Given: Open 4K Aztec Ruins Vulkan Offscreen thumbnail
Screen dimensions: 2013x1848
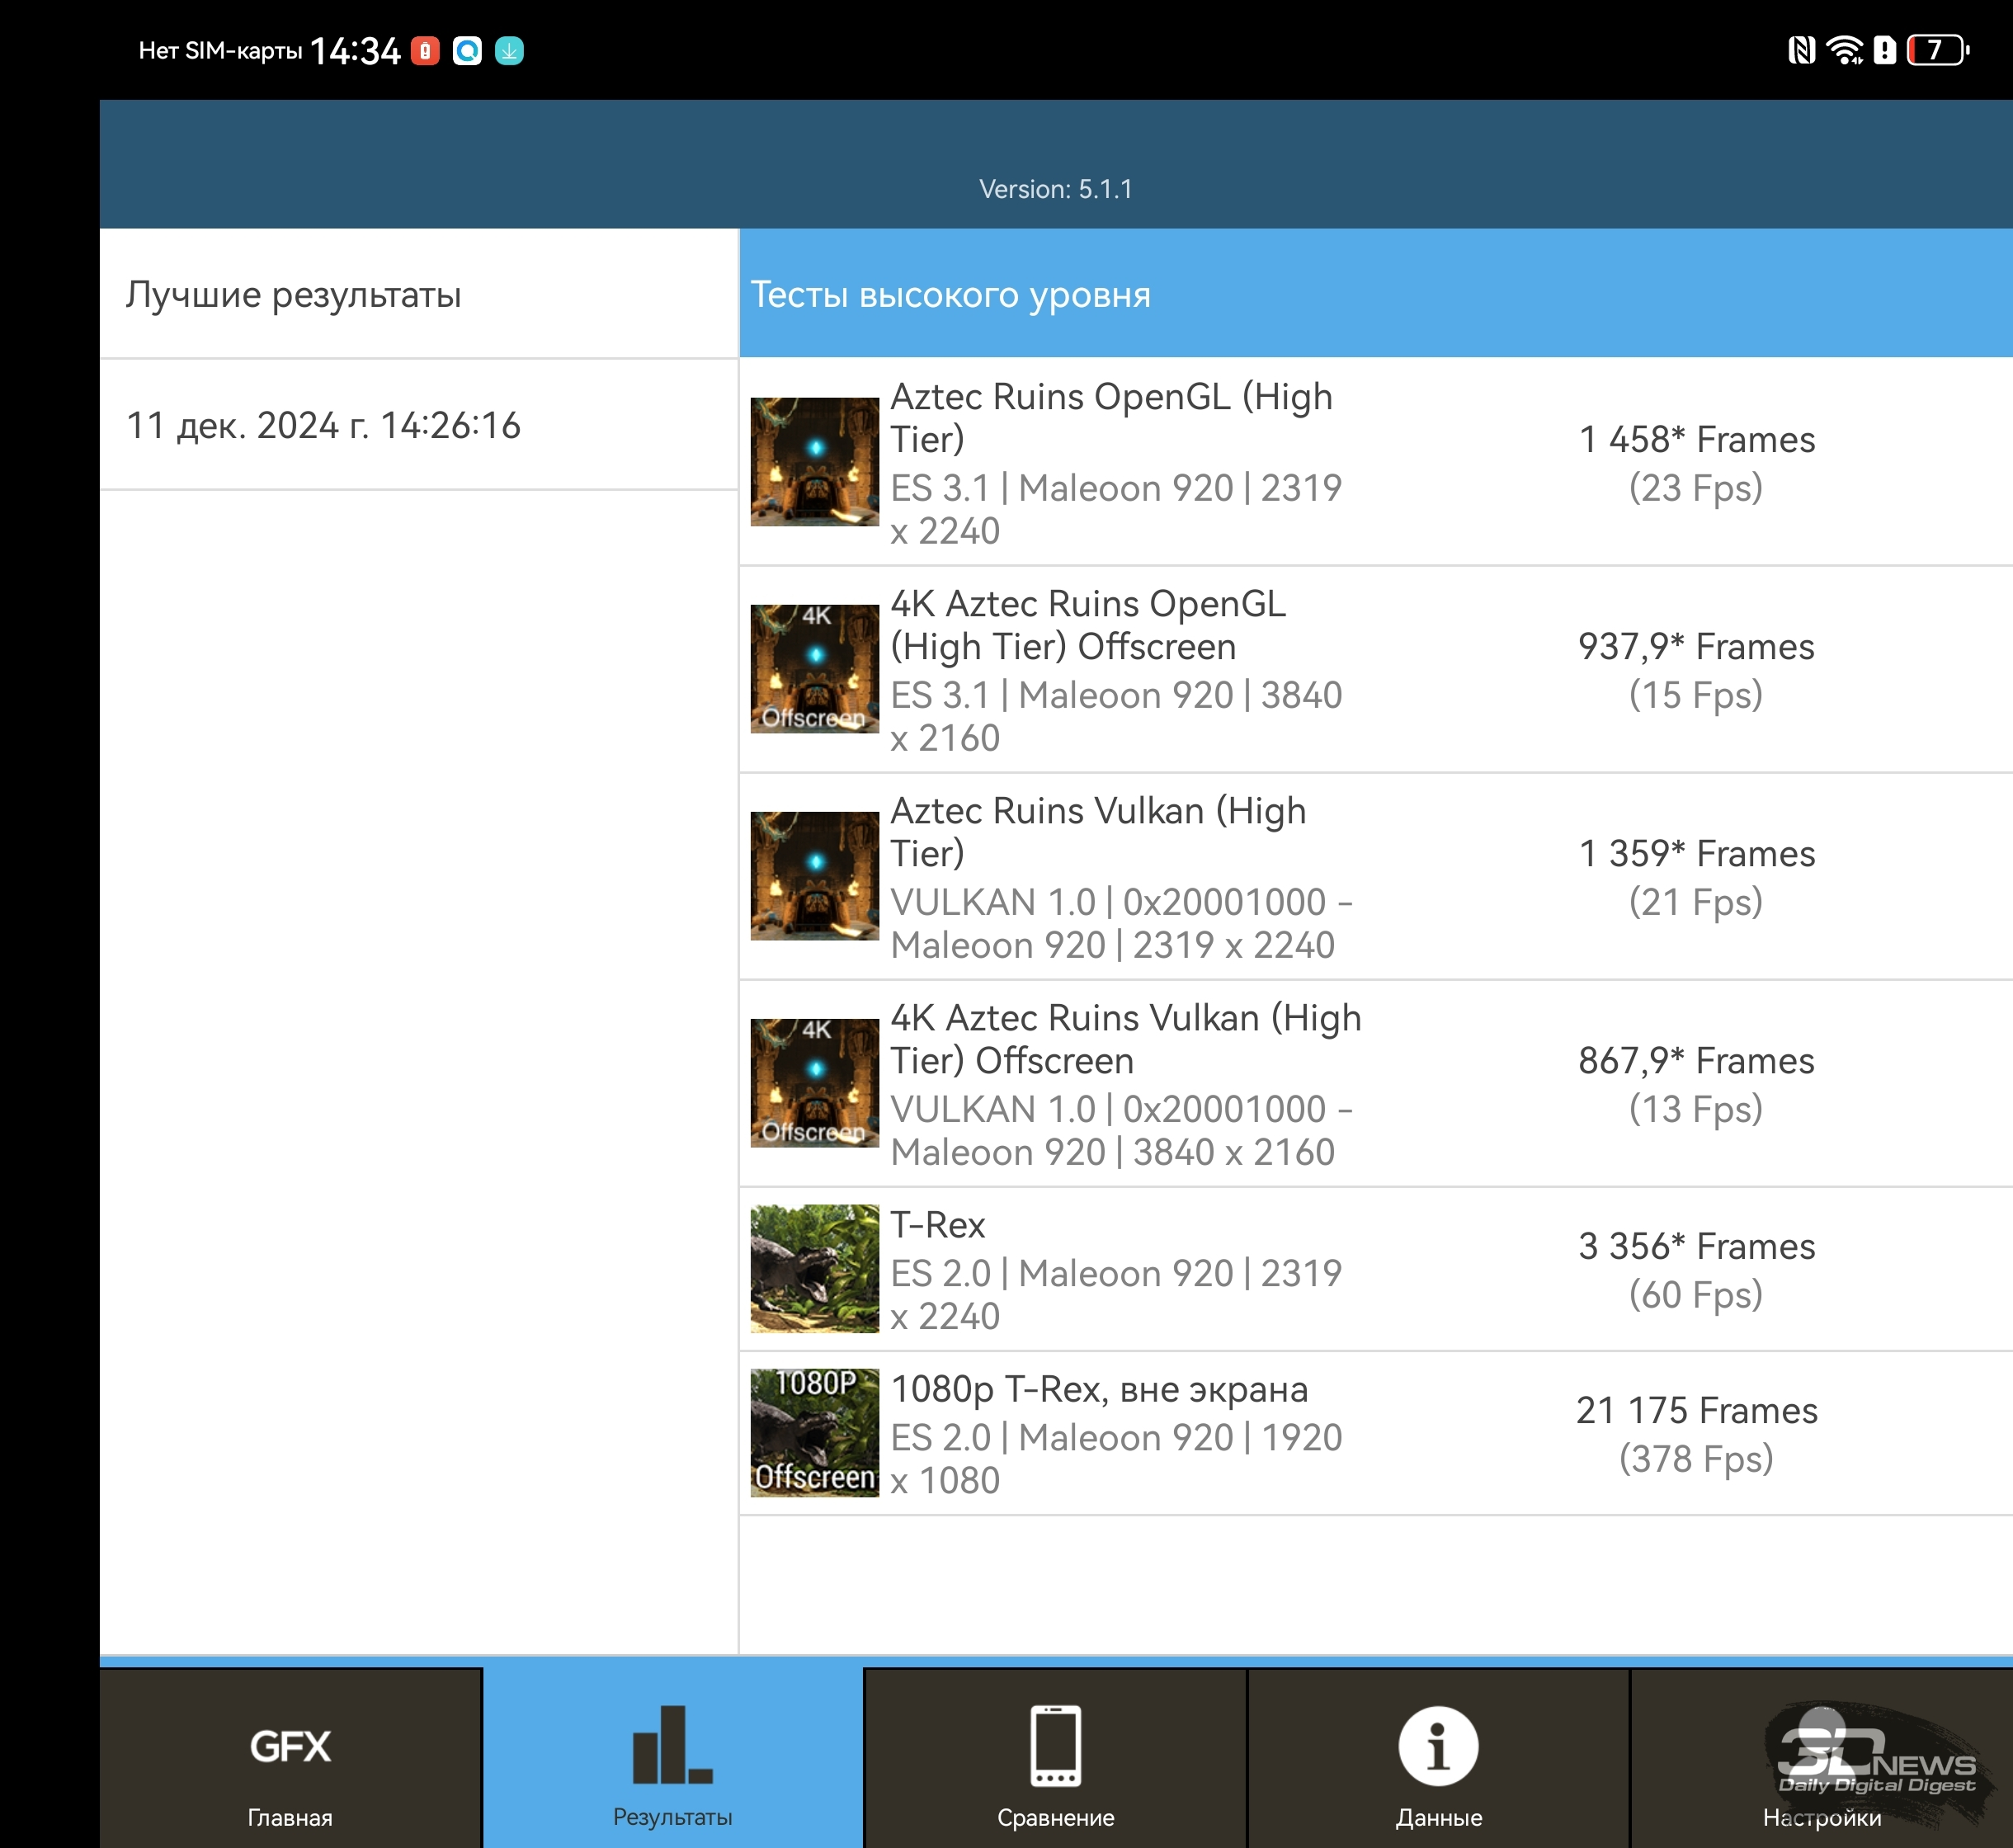Looking at the screenshot, I should (x=815, y=1083).
